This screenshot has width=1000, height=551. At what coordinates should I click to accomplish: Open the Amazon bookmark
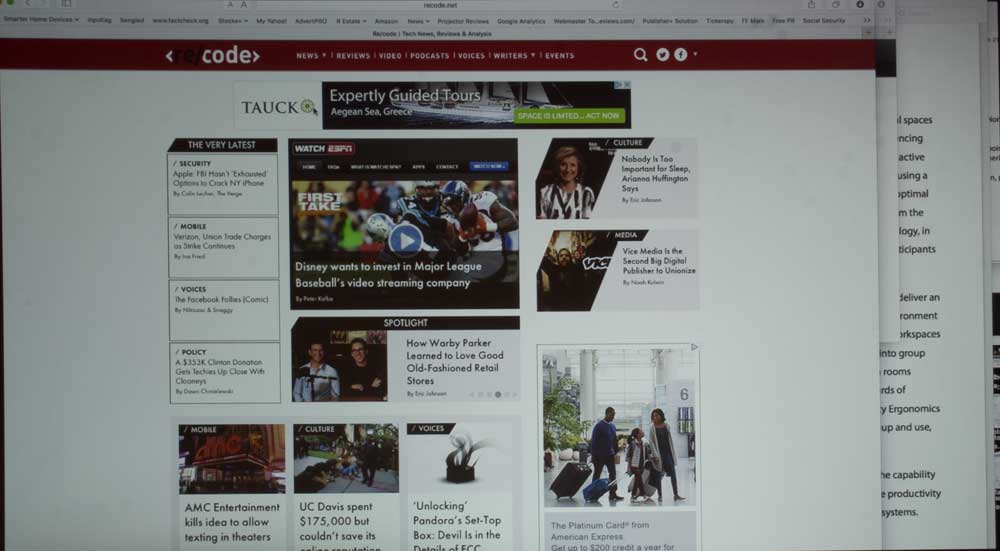tap(386, 20)
